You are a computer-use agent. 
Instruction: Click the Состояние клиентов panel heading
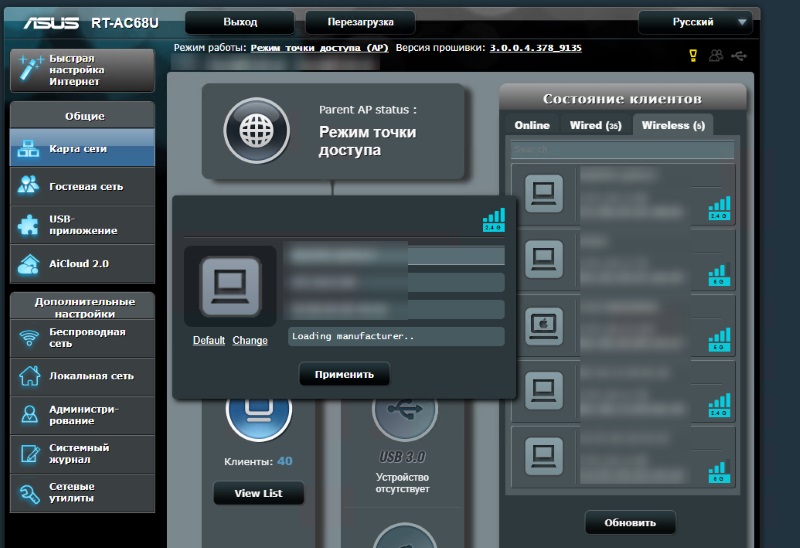pos(622,98)
